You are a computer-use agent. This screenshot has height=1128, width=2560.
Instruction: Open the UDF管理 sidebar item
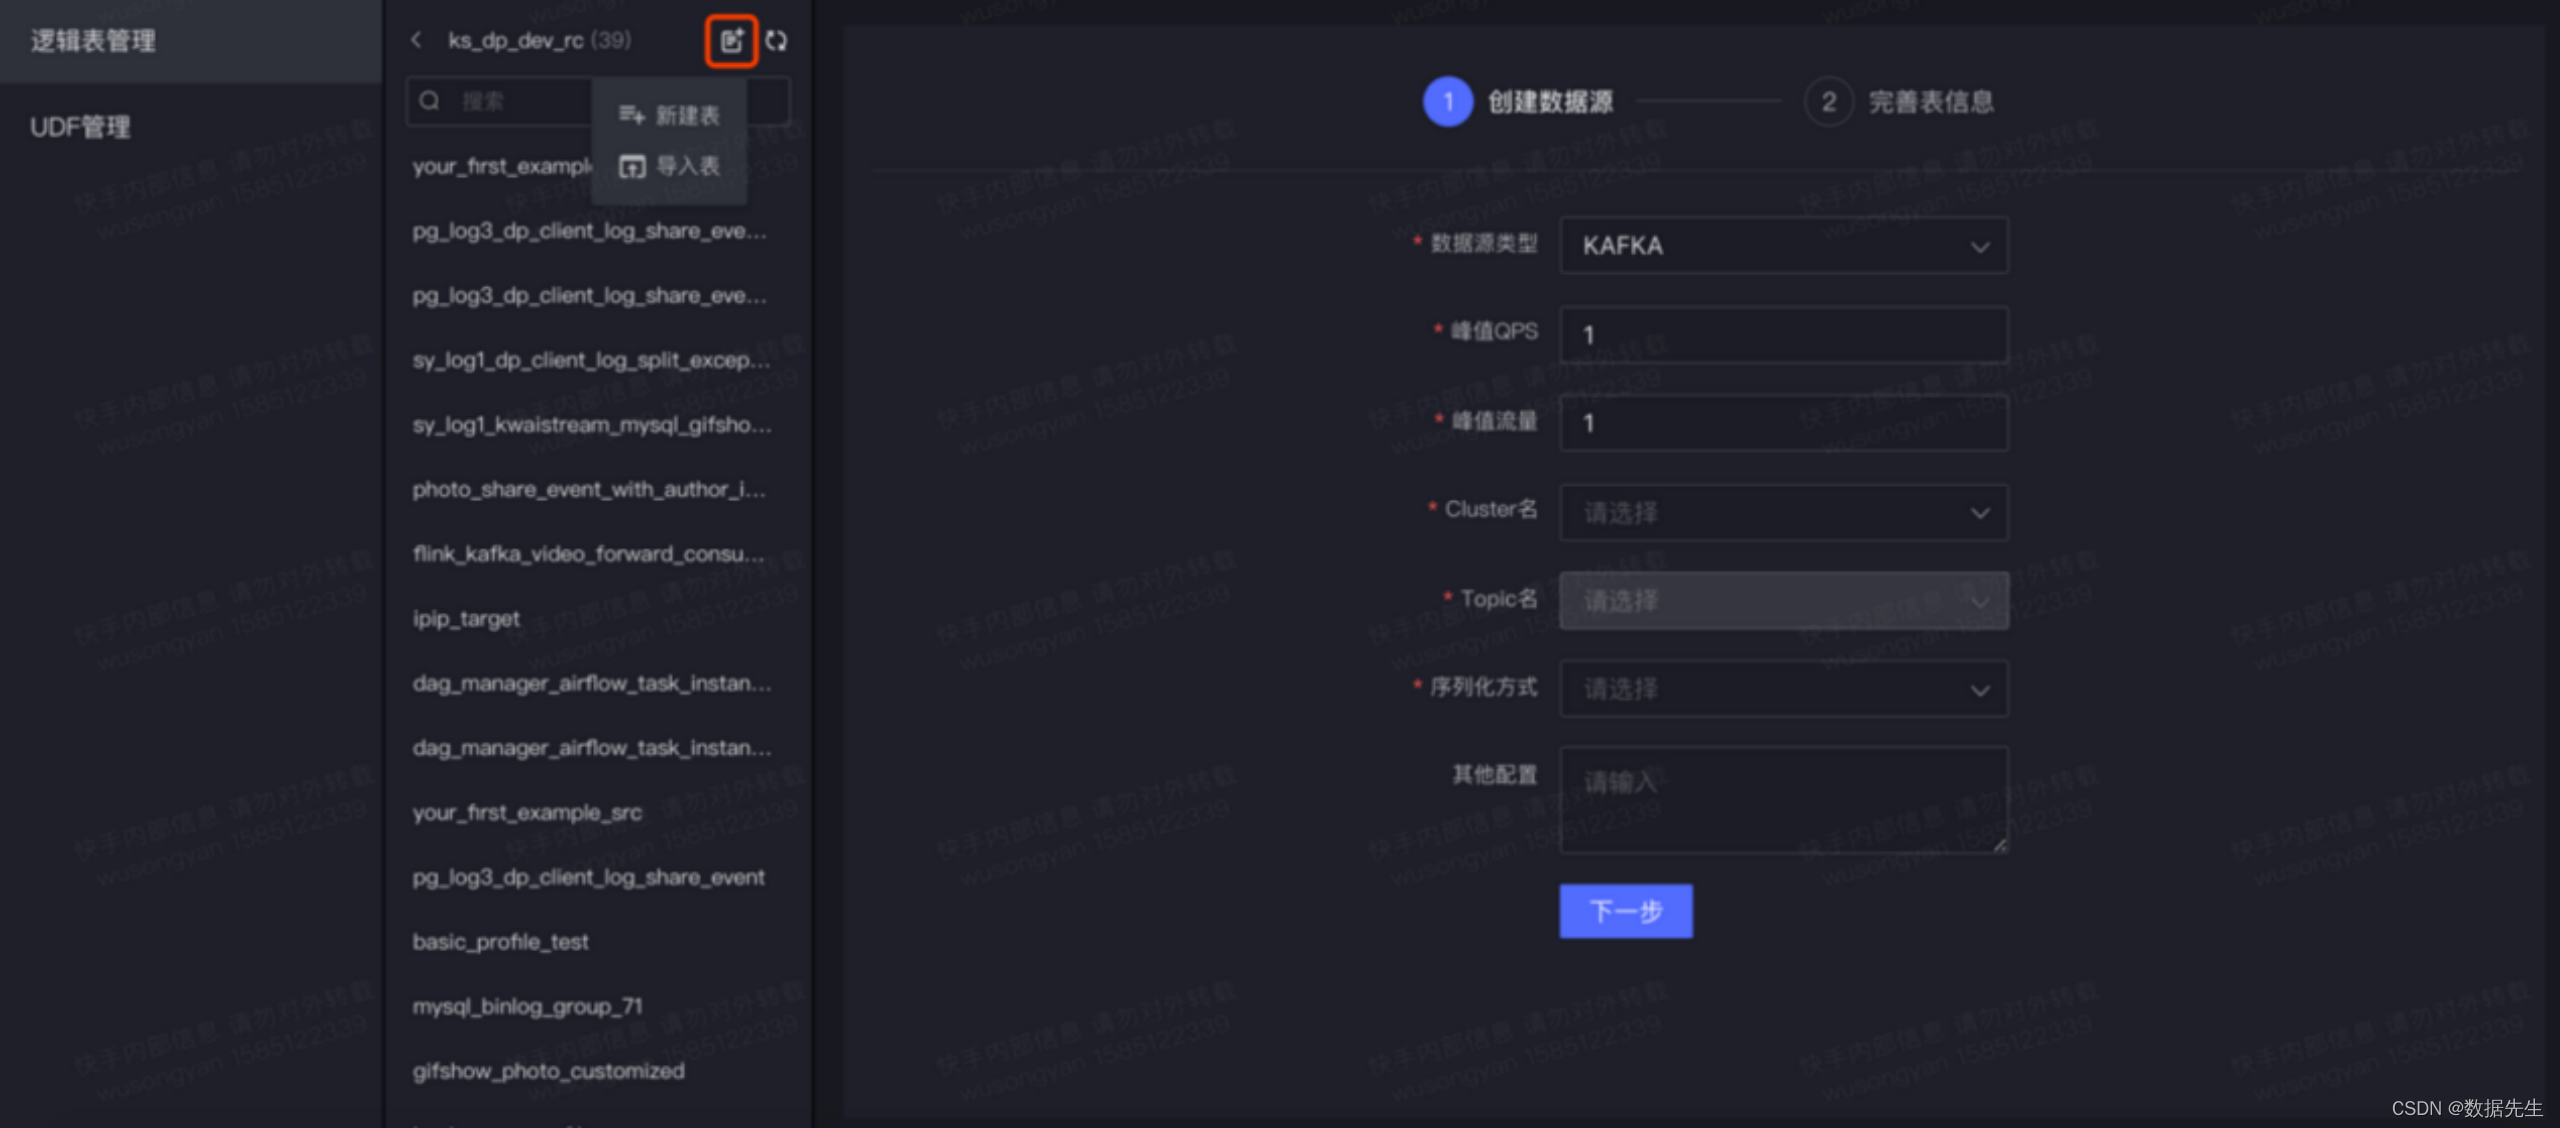[80, 128]
